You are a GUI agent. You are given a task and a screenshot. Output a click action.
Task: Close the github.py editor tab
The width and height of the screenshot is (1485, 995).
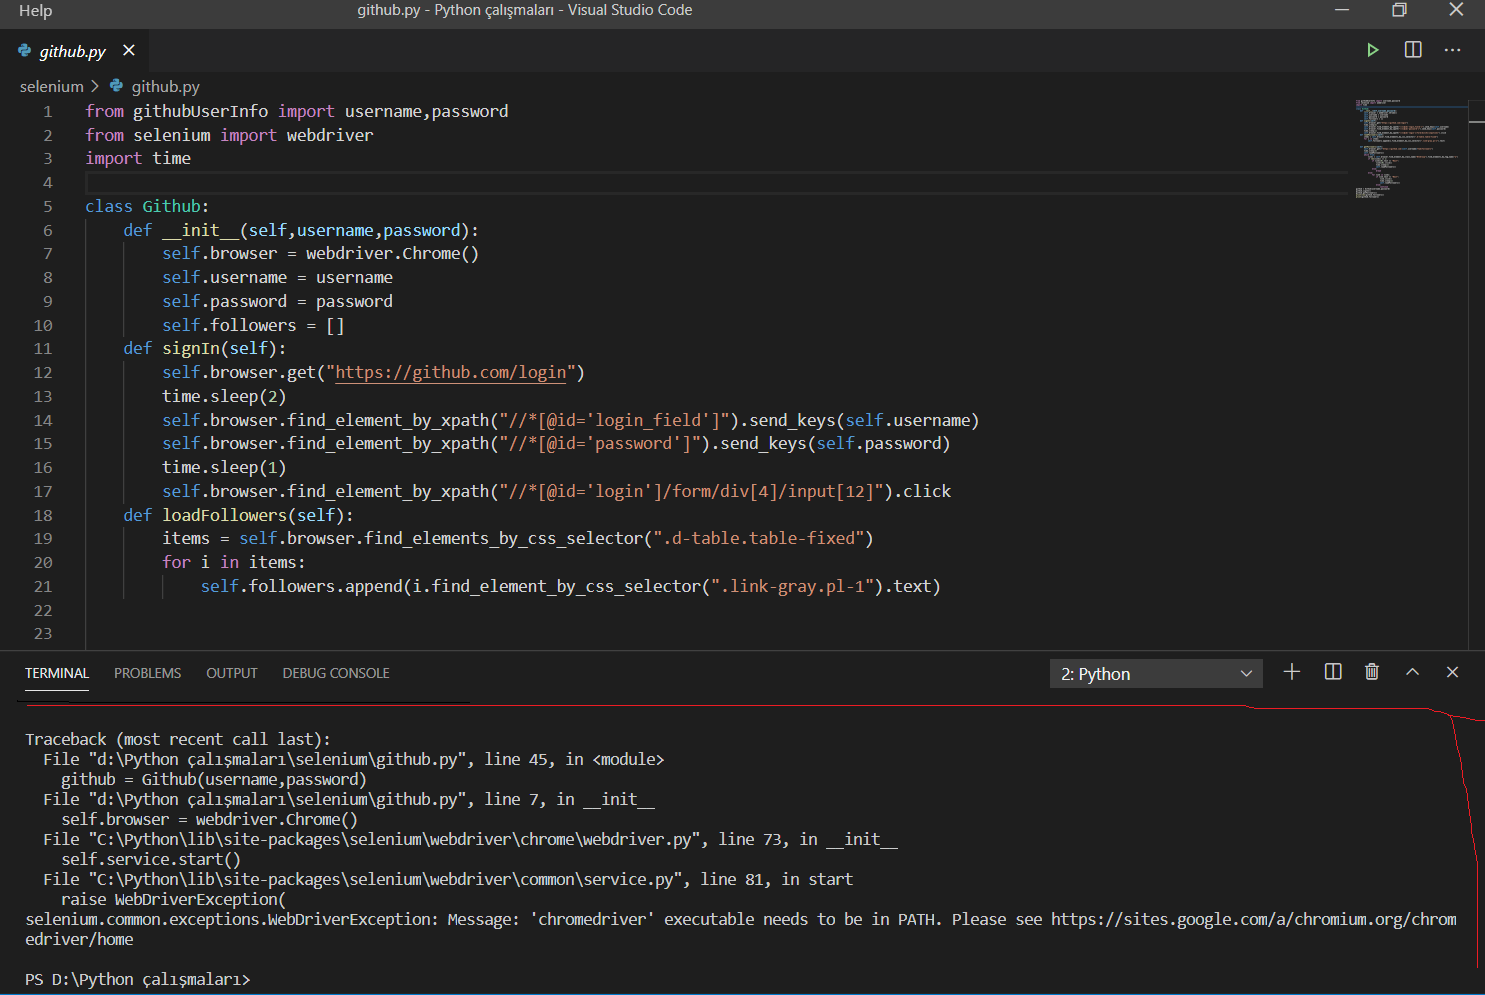click(129, 50)
